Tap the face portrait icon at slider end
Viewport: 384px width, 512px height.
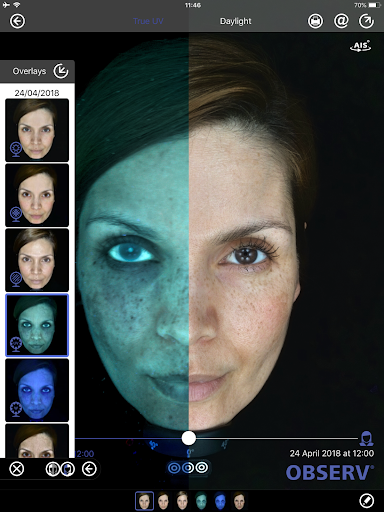366,438
